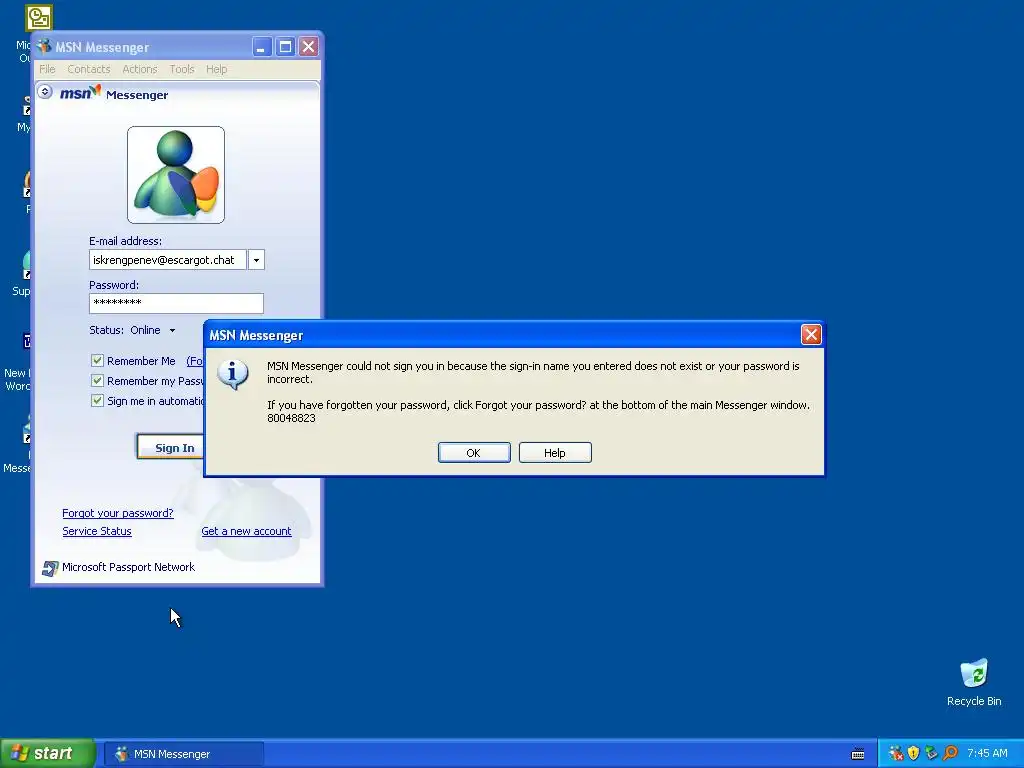Toggle the Remember Me checkbox
The image size is (1024, 768).
click(x=97, y=360)
